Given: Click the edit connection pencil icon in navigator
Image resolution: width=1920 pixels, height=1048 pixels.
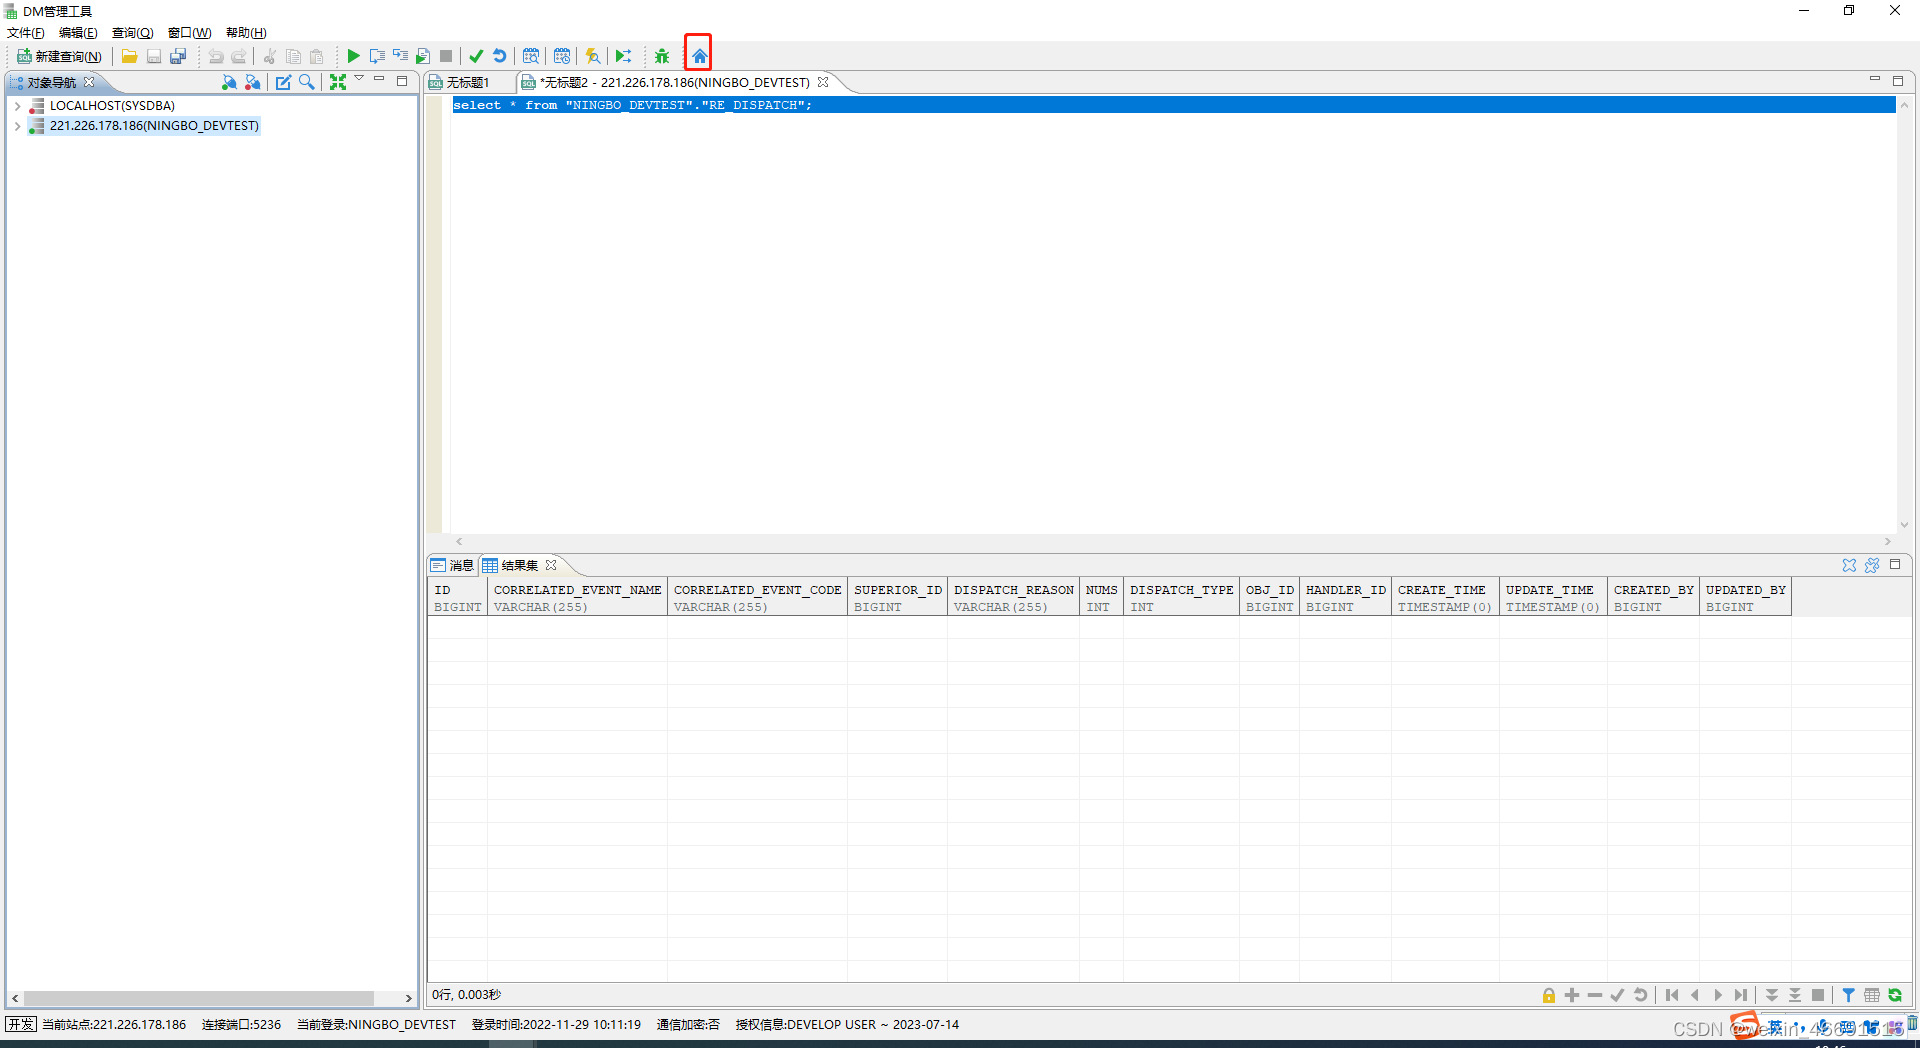Looking at the screenshot, I should (283, 82).
